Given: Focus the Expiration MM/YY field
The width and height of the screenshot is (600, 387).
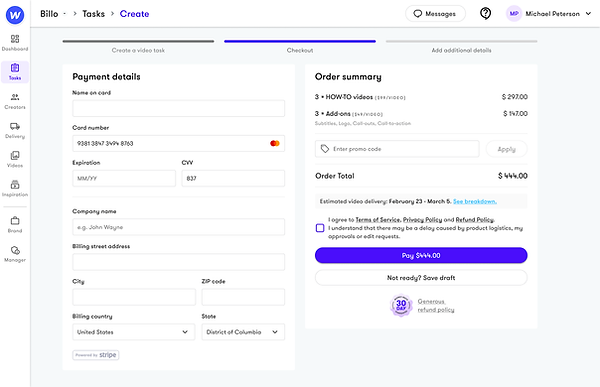Looking at the screenshot, I should click(124, 178).
